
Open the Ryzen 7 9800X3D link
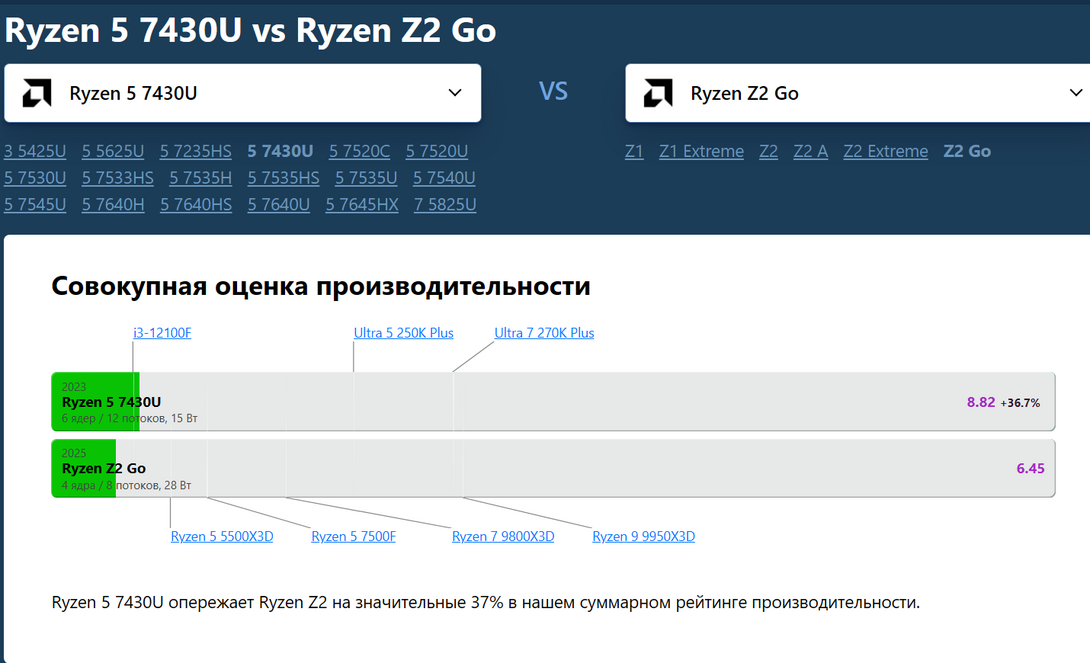pos(503,537)
